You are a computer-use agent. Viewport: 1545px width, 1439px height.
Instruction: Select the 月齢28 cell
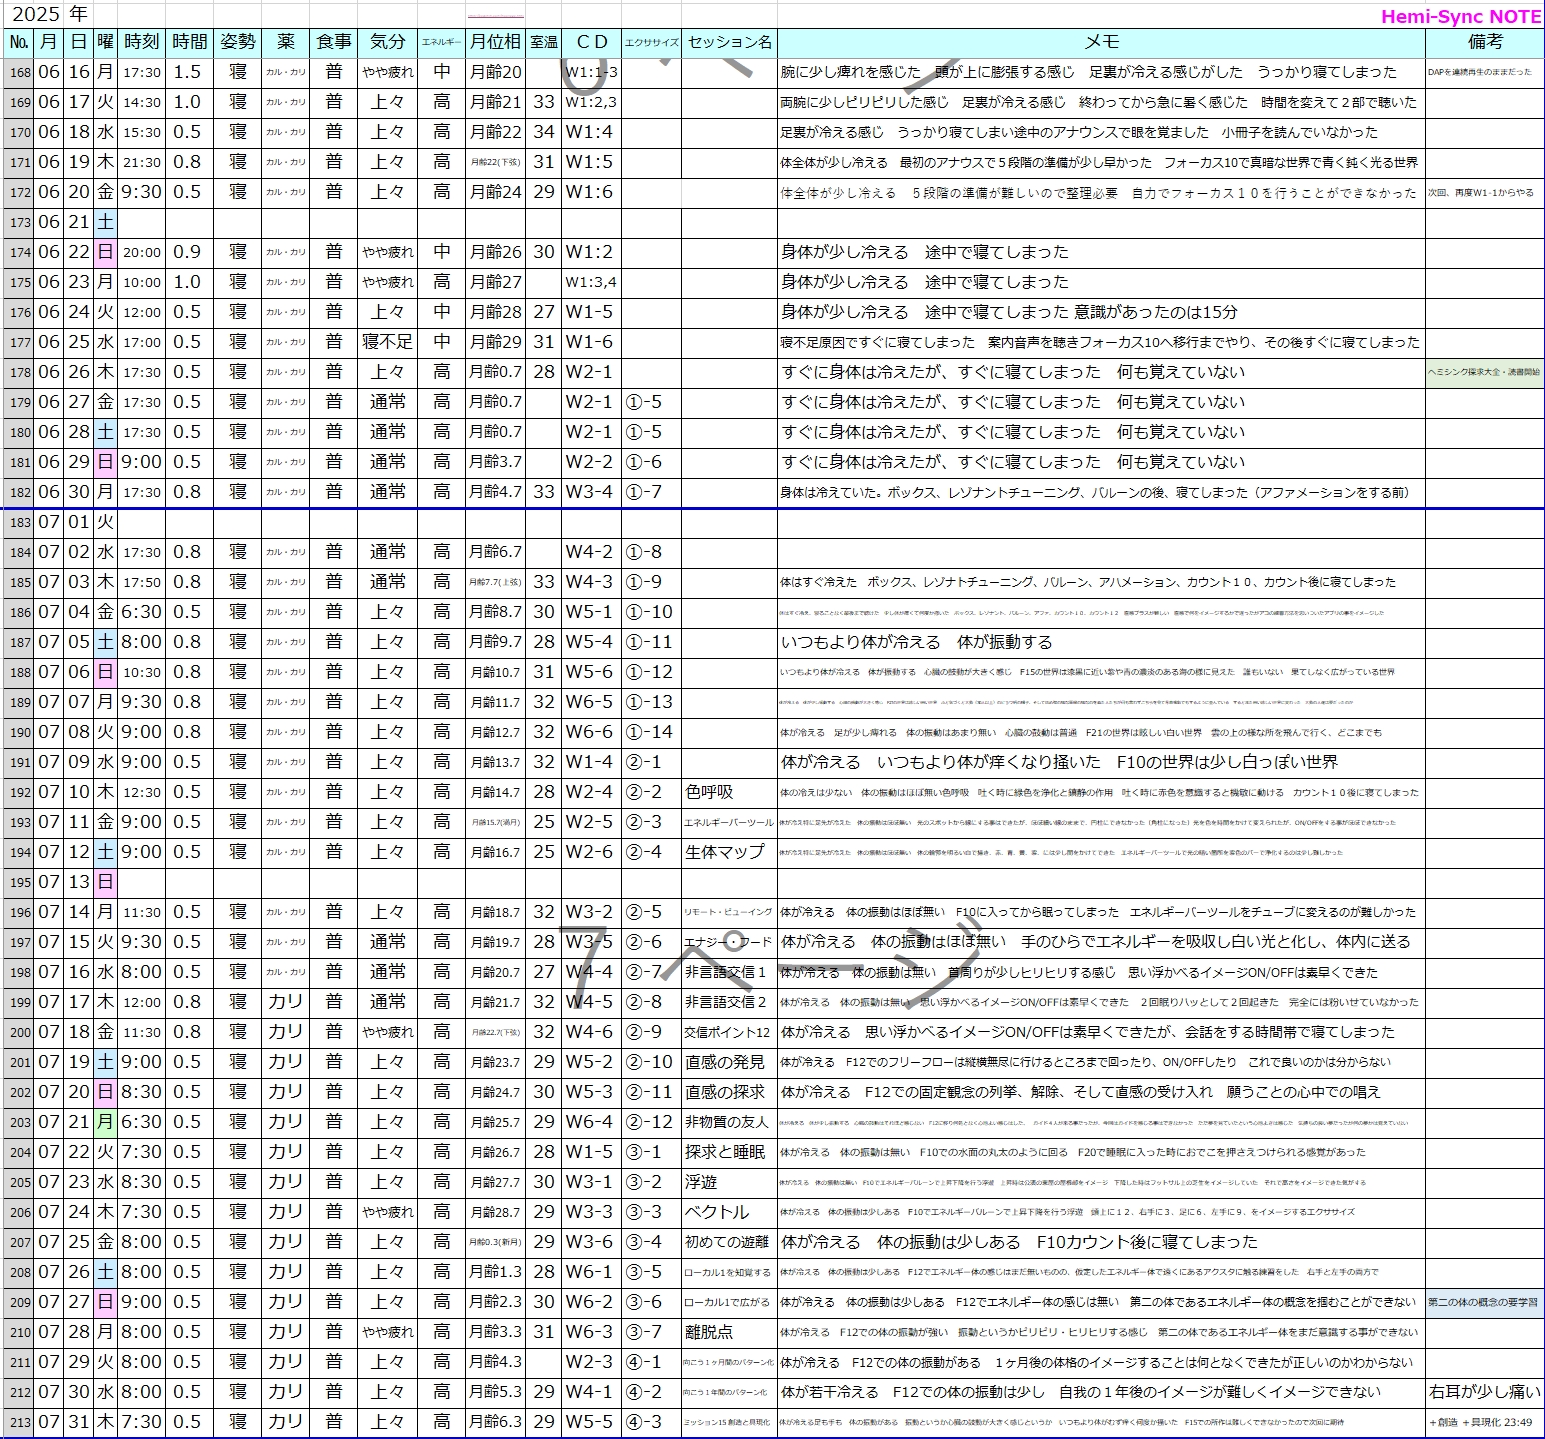pyautogui.click(x=496, y=312)
